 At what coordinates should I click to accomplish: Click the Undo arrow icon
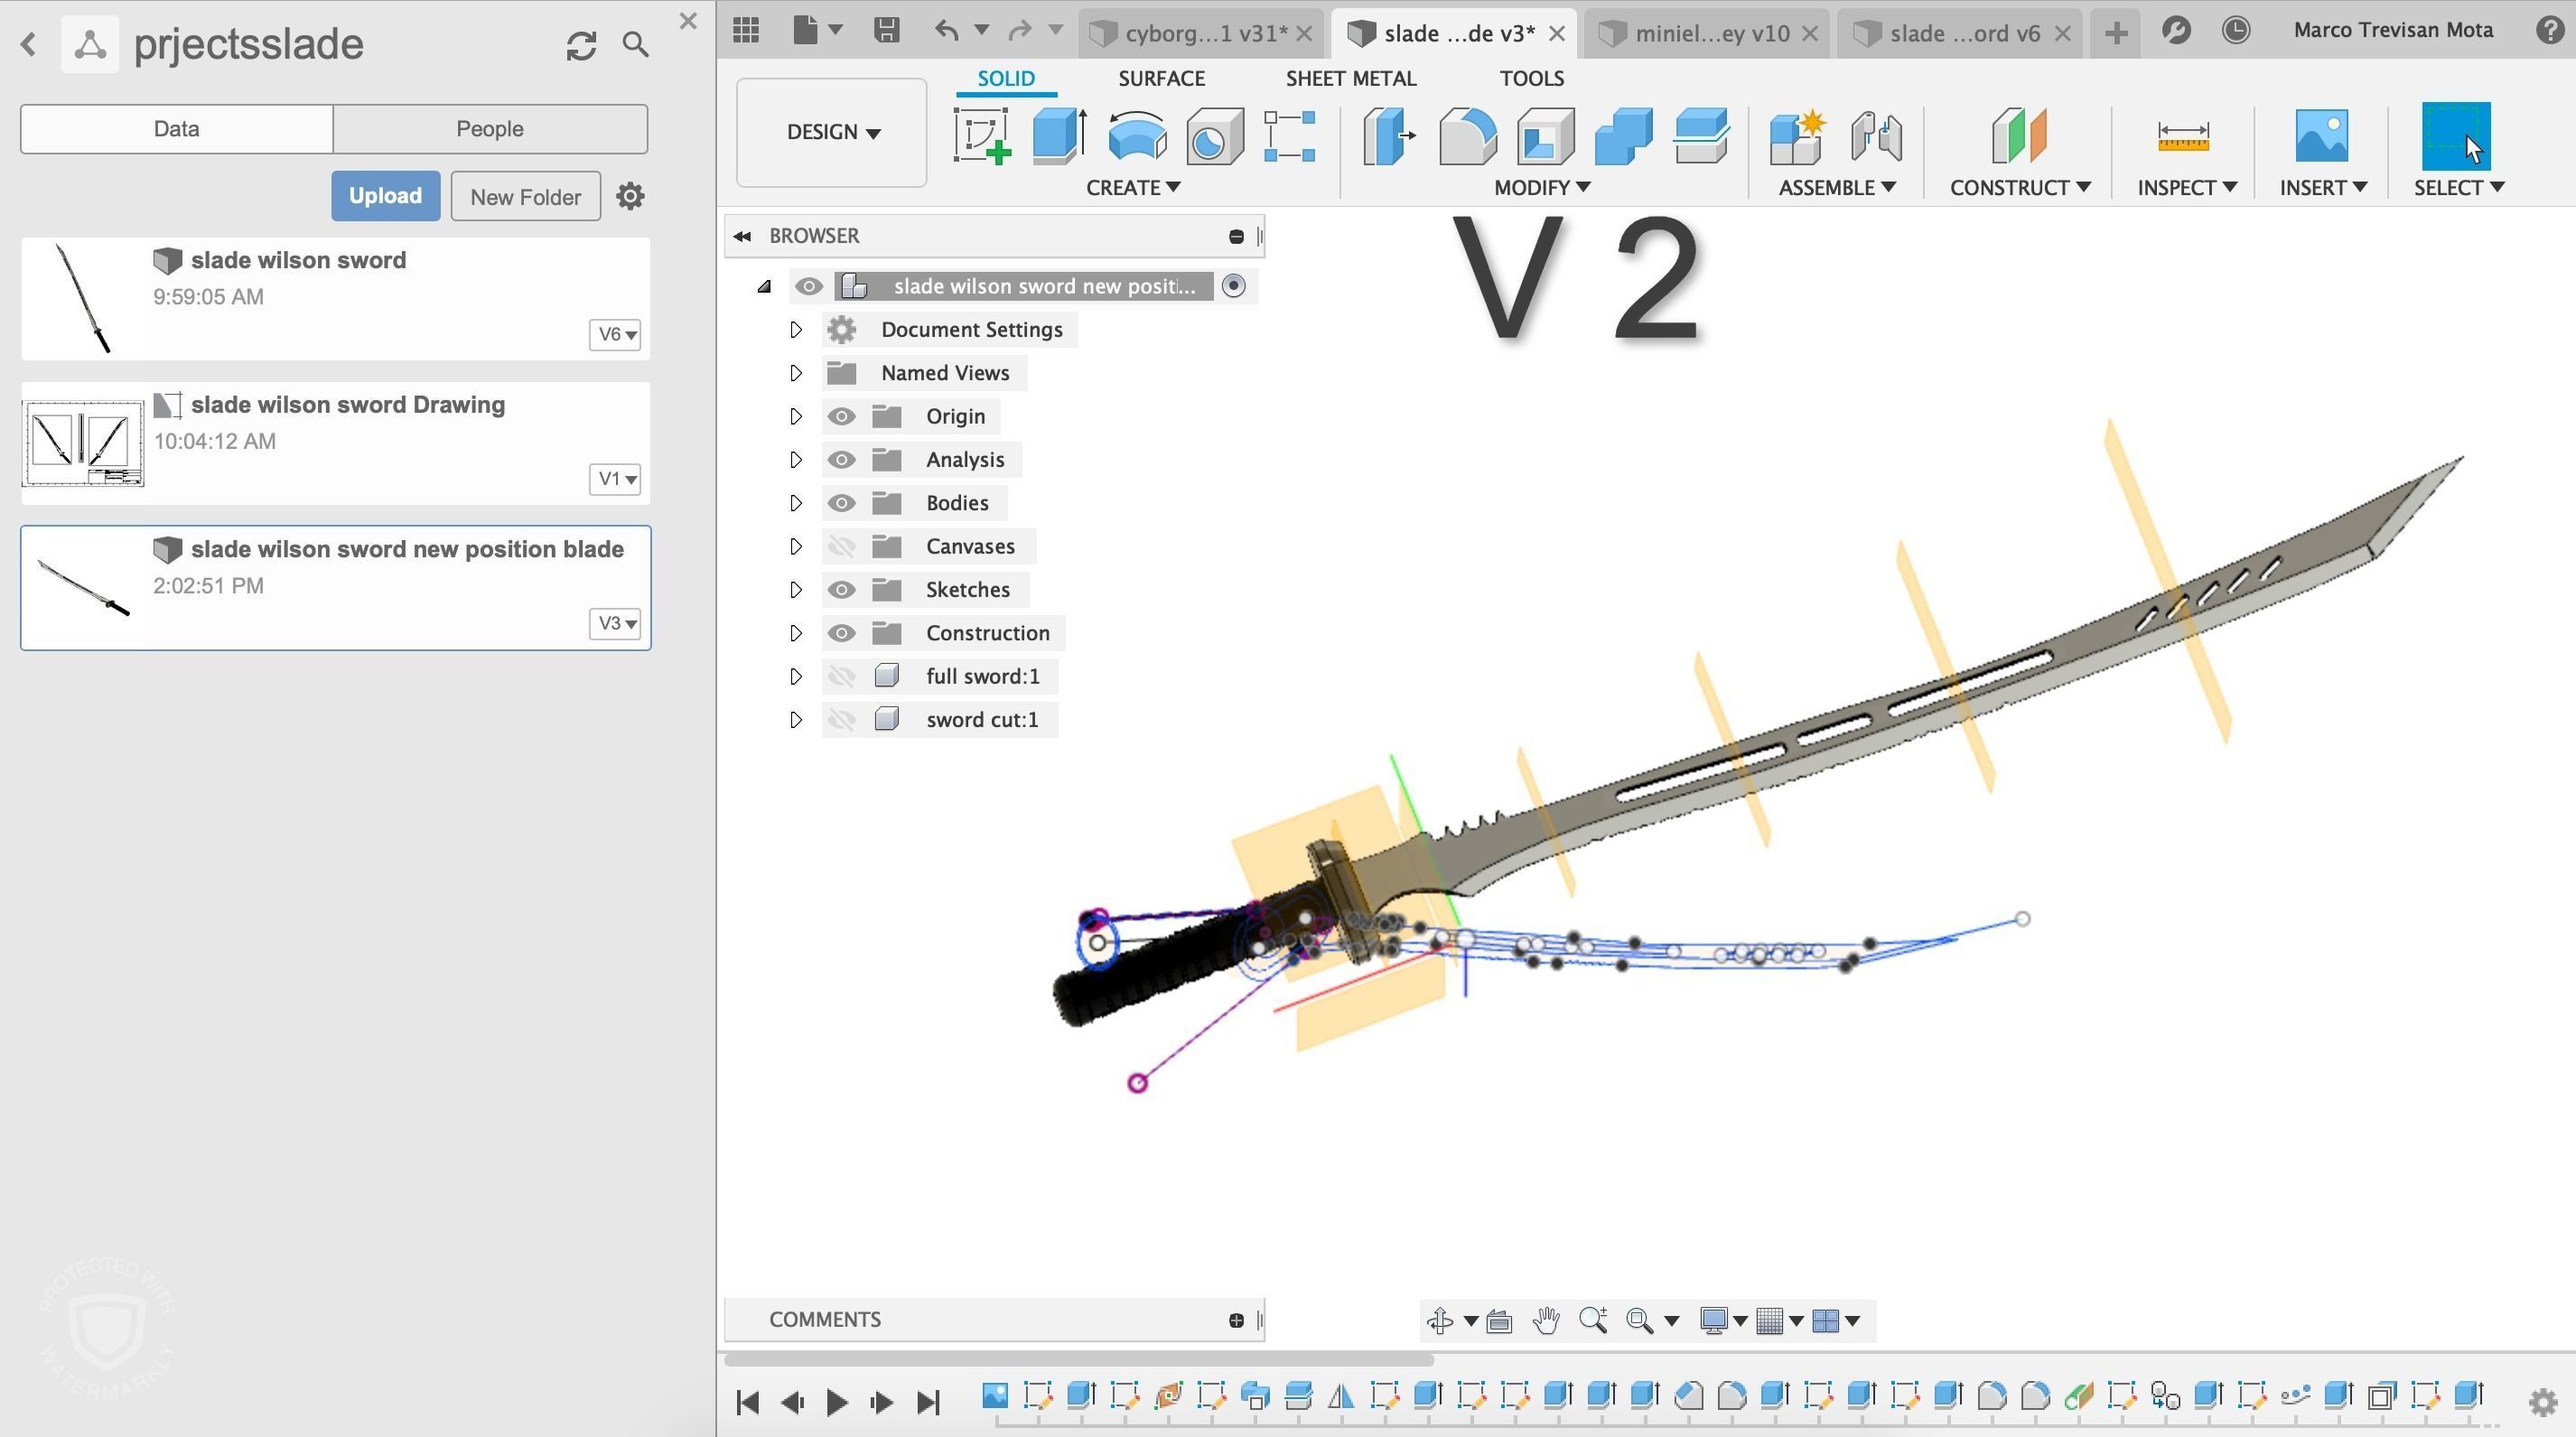pos(946,30)
